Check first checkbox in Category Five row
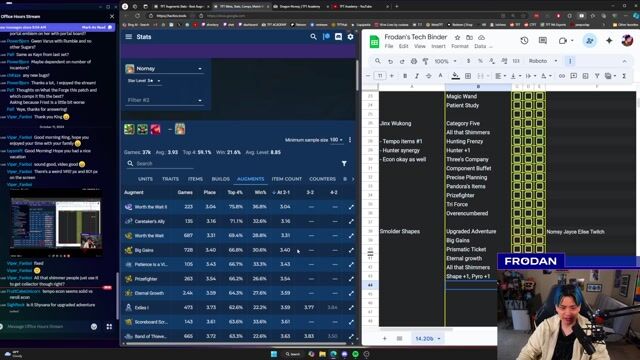 coord(517,123)
